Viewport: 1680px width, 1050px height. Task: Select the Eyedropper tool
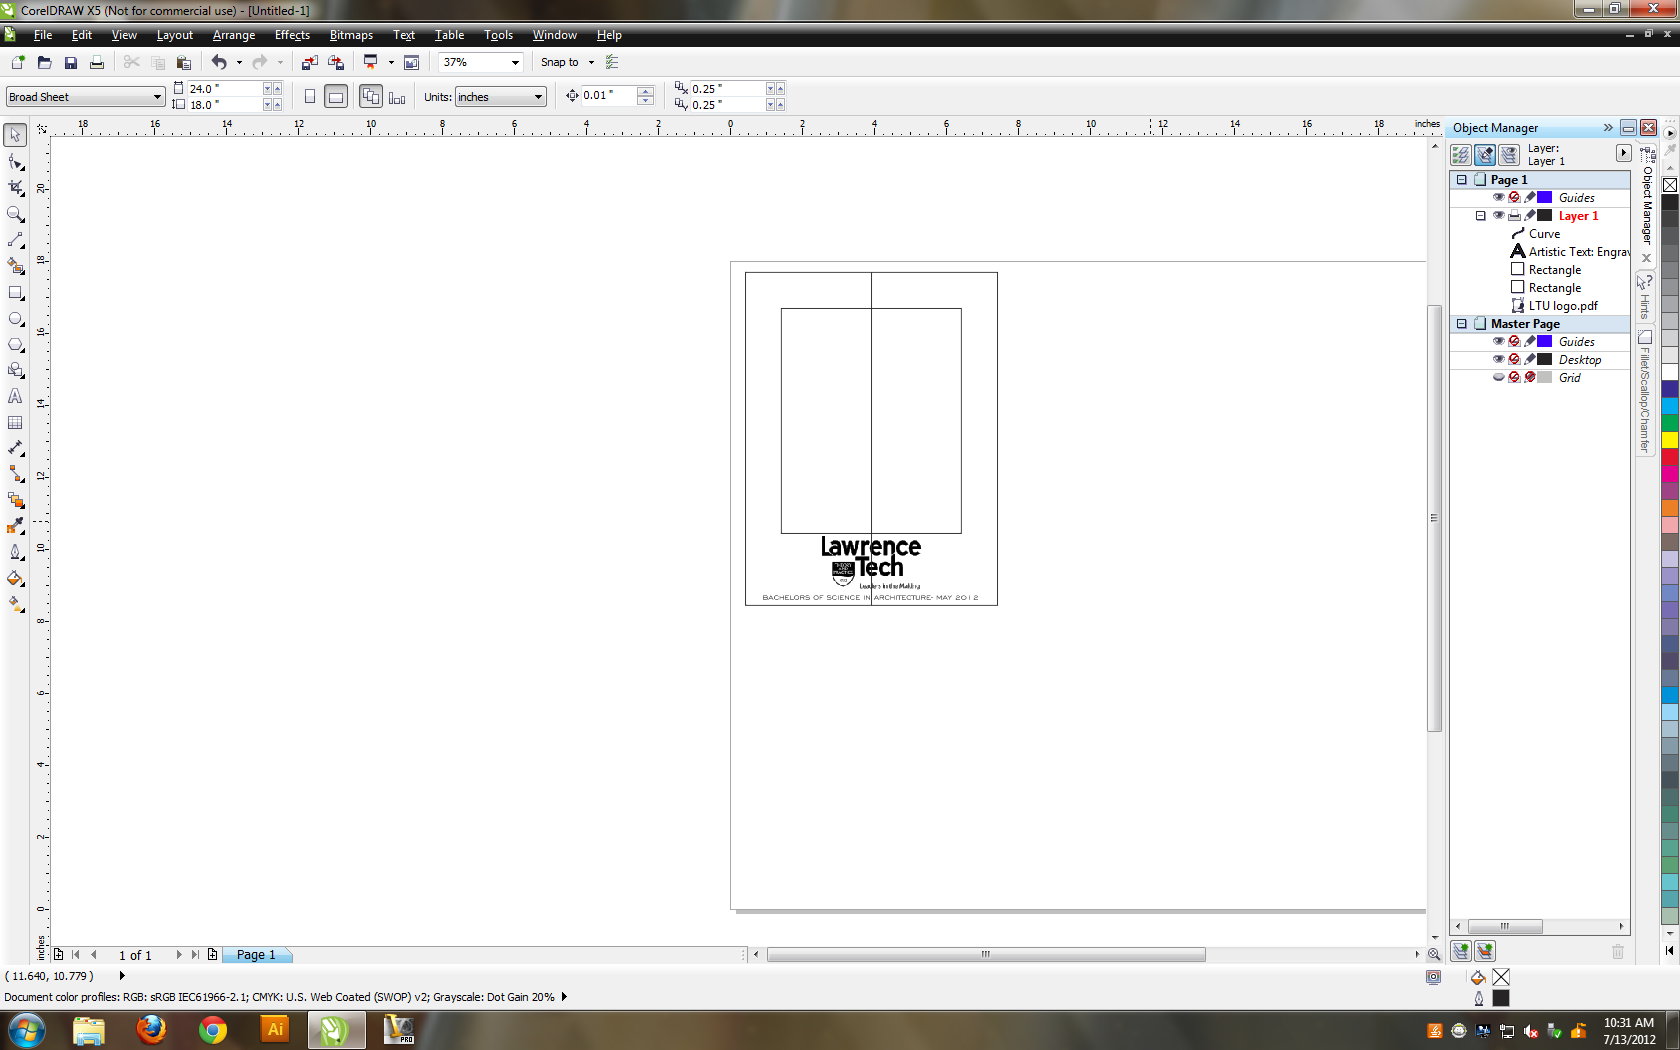(x=15, y=526)
